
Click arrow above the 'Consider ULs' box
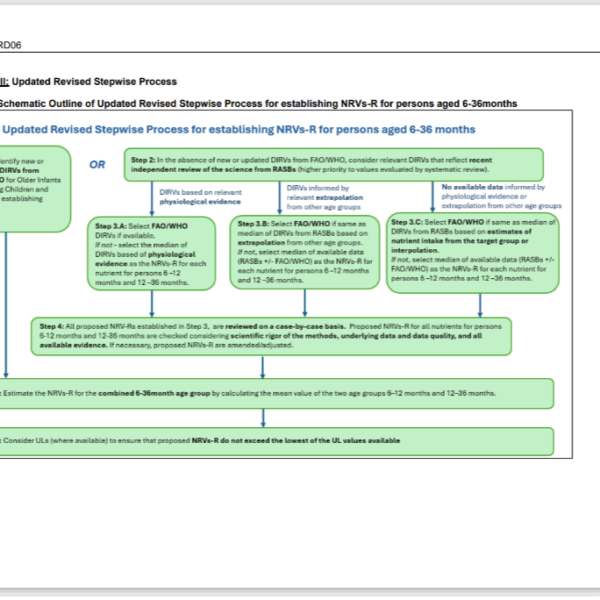point(261,418)
